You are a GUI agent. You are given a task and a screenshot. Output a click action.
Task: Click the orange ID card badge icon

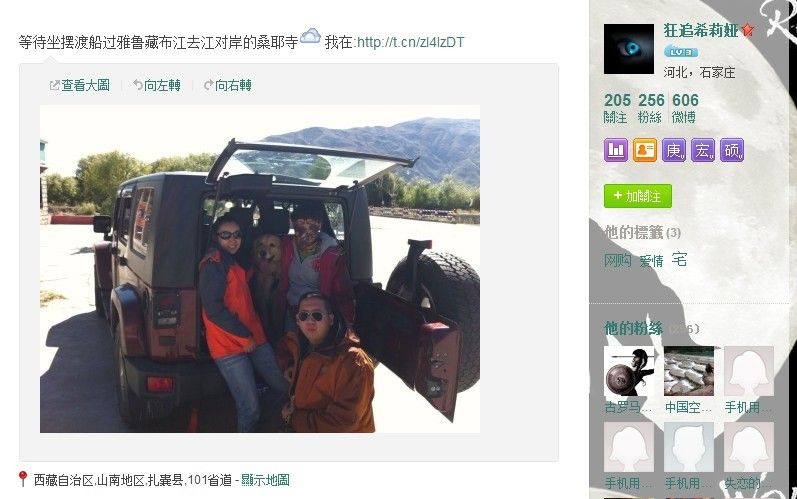point(645,150)
